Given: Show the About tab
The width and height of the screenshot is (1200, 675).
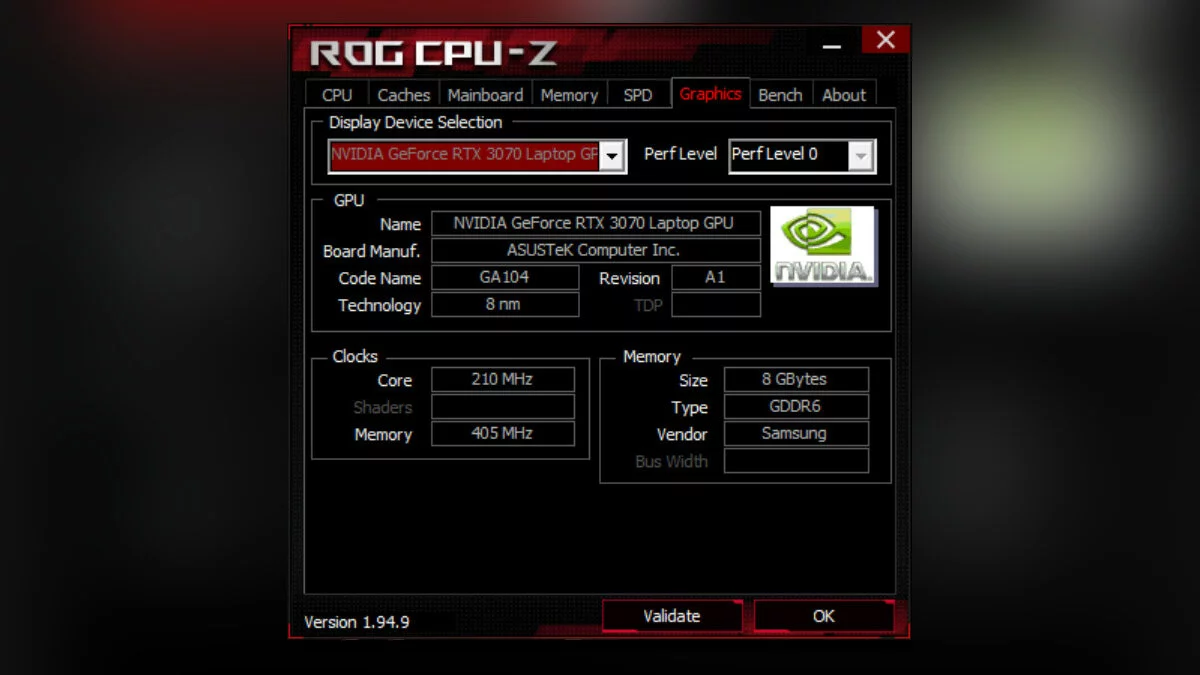Looking at the screenshot, I should (x=844, y=95).
